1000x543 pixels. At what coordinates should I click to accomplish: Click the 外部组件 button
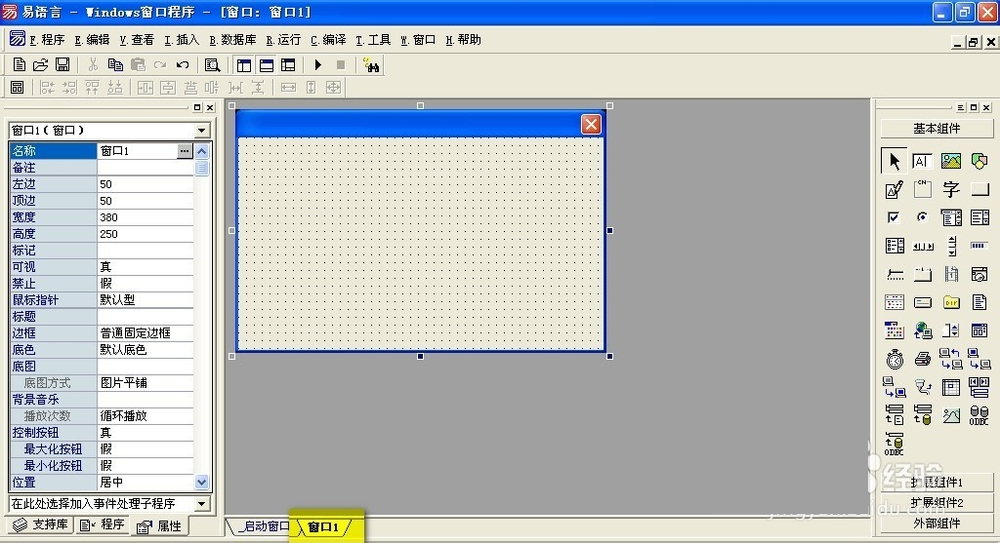936,522
